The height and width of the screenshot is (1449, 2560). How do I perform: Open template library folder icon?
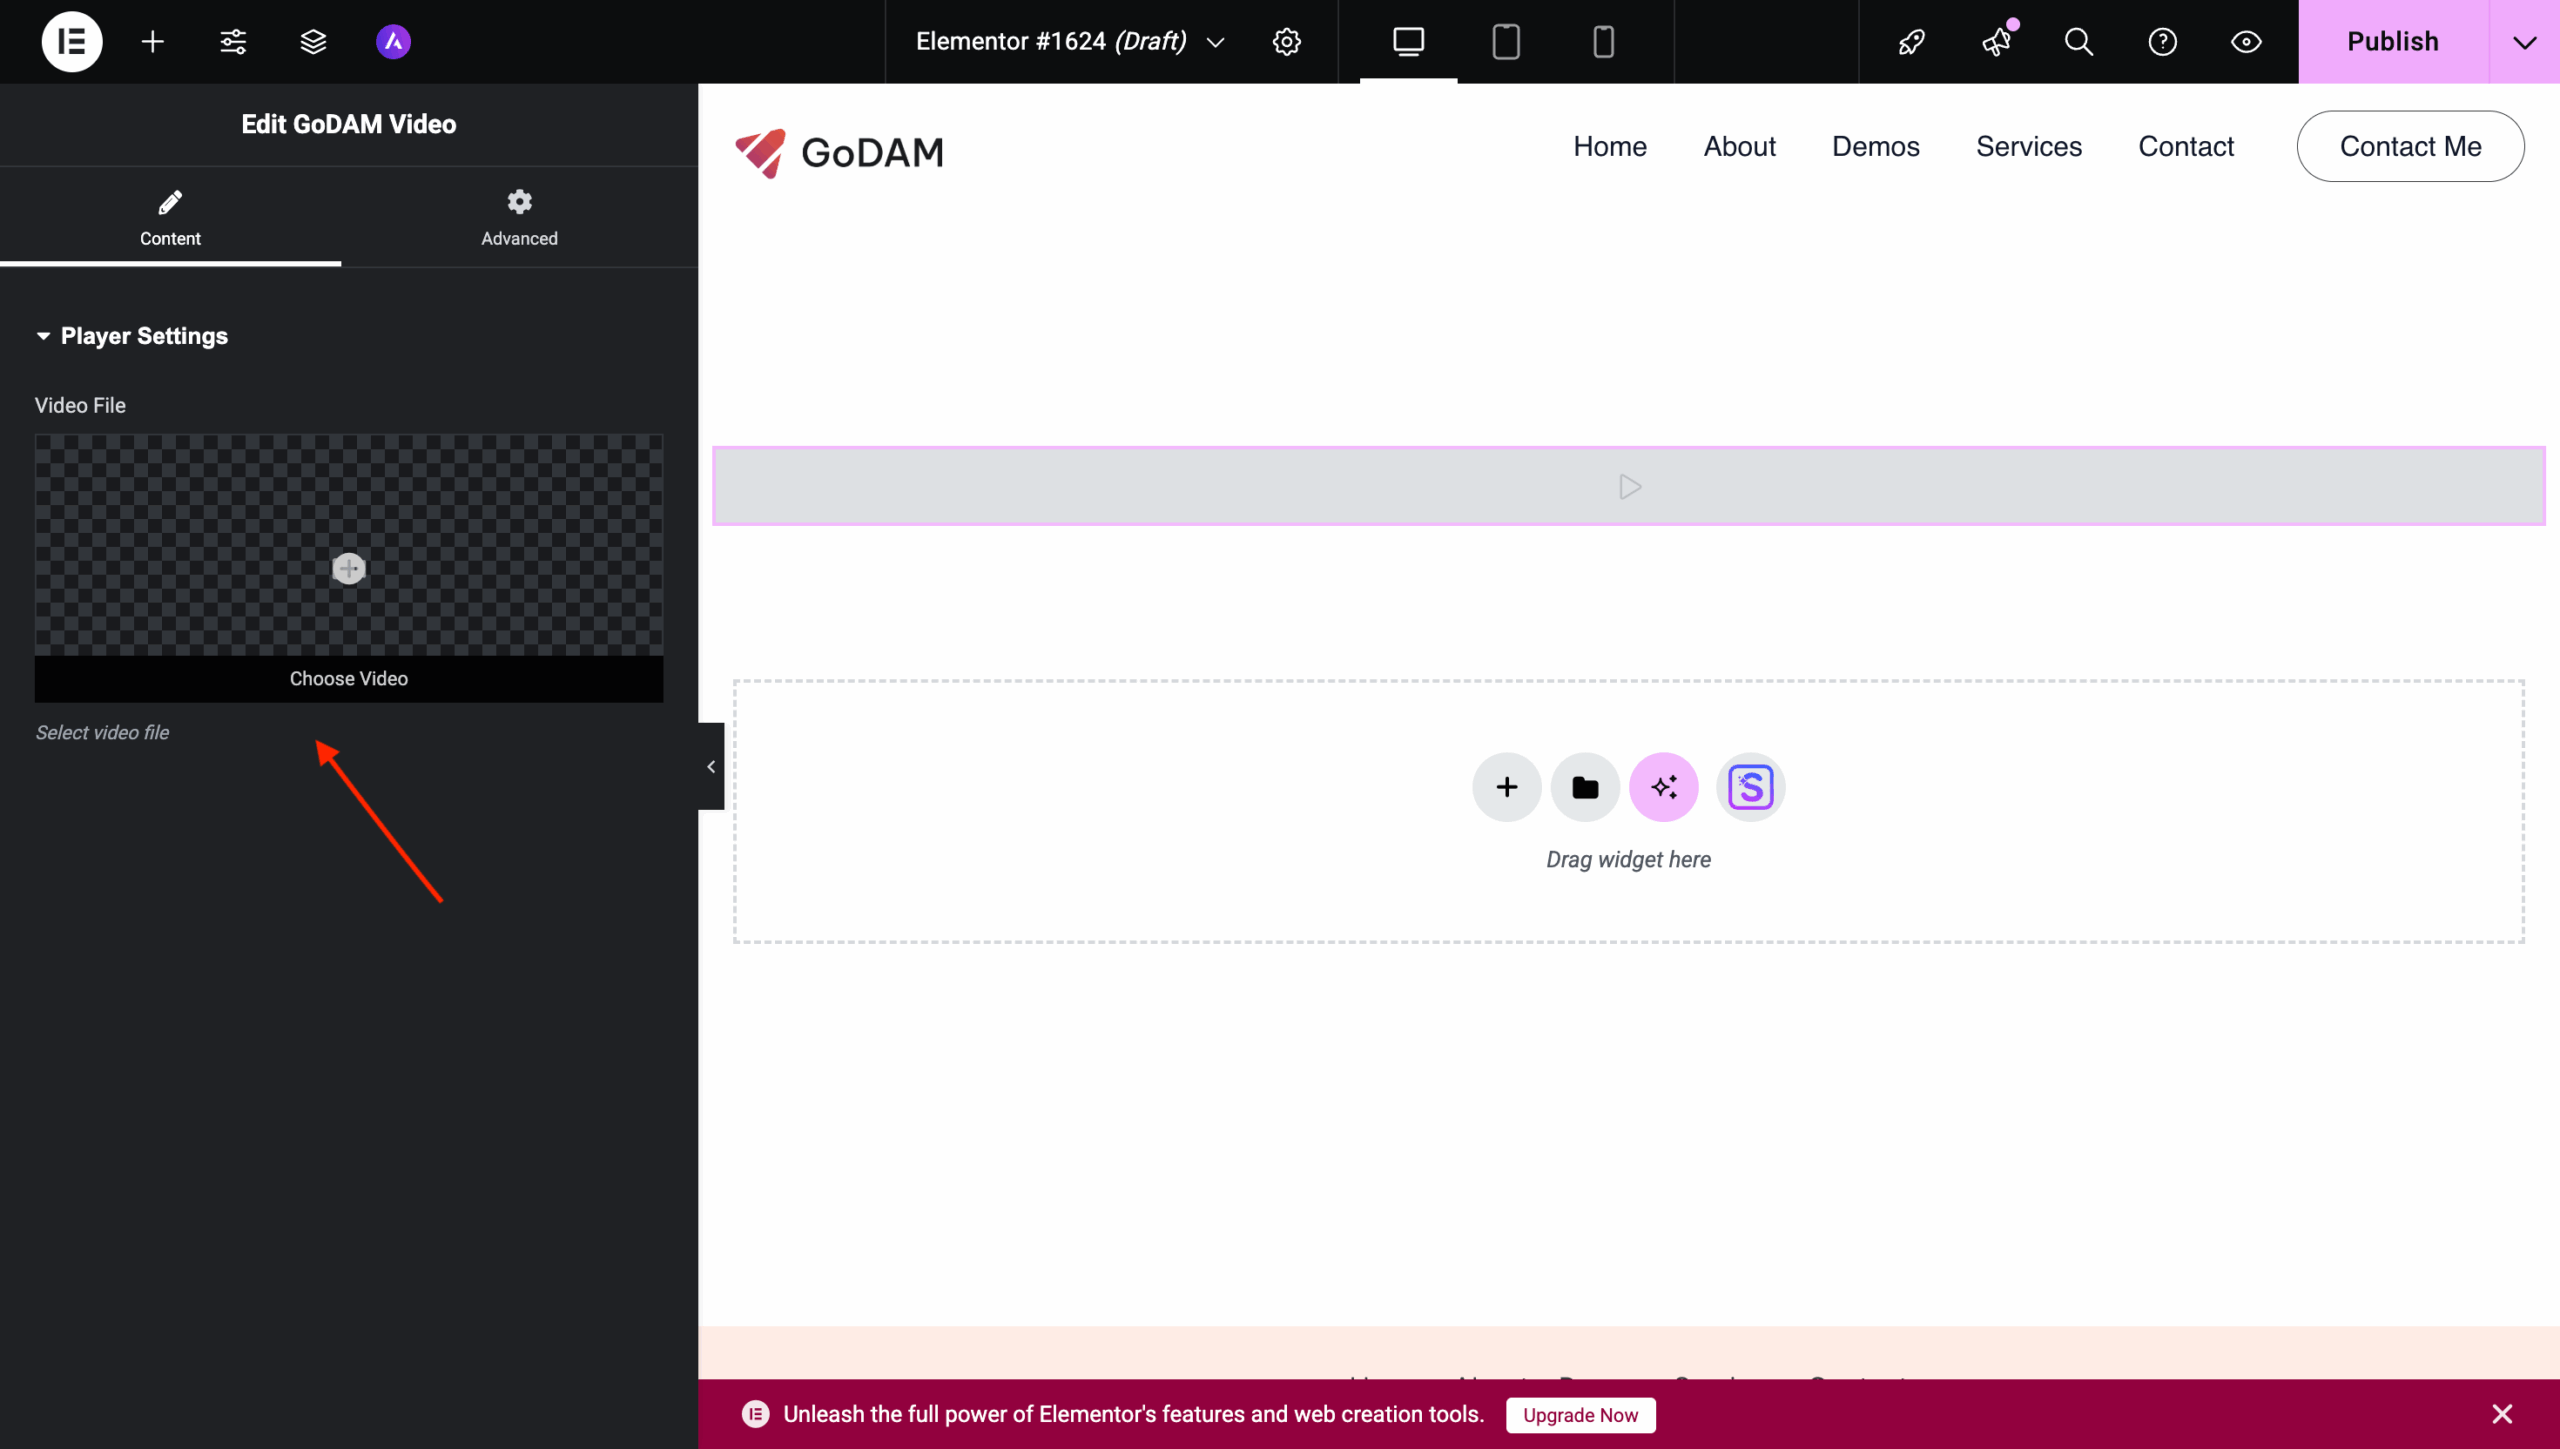(1585, 788)
